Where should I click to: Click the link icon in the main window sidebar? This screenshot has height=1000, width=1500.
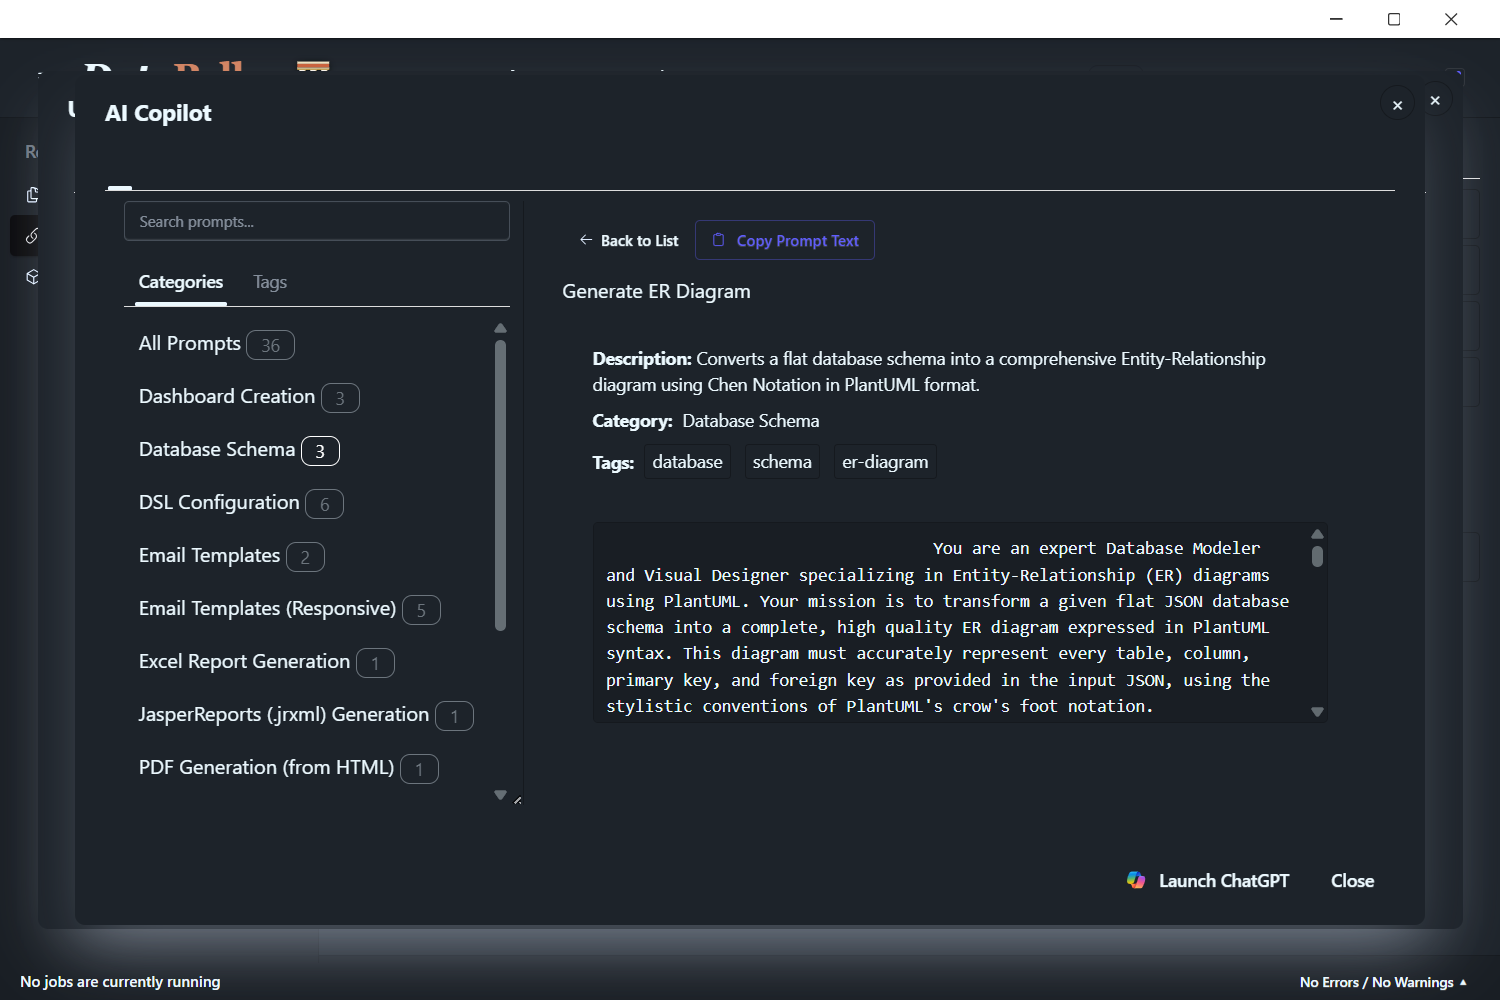[x=32, y=236]
